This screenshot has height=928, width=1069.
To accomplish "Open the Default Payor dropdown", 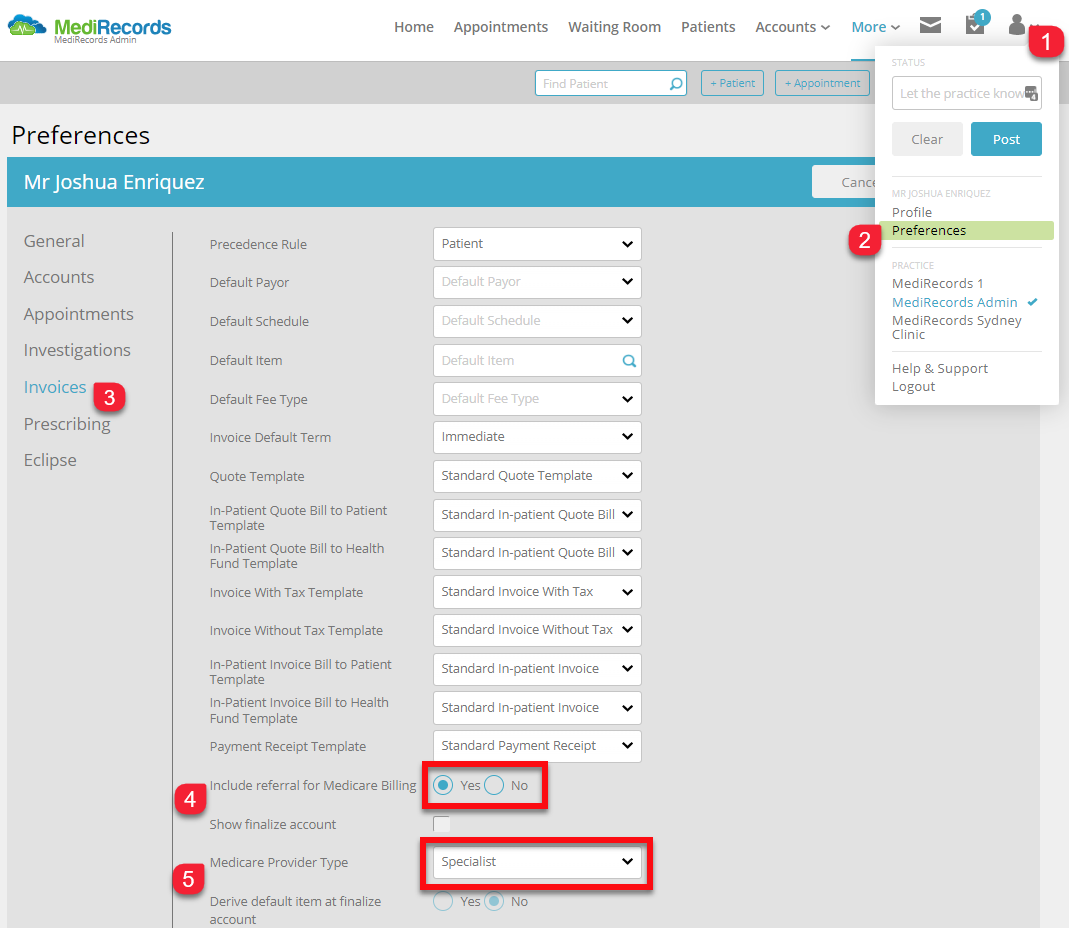I will point(537,282).
